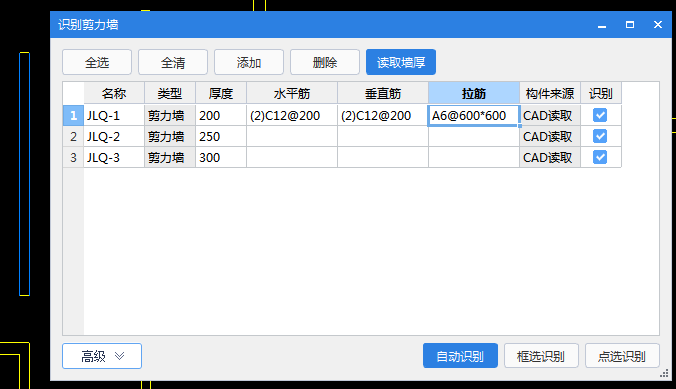The height and width of the screenshot is (389, 676).
Task: Close the 识别剪力墙 dialog
Action: point(657,25)
